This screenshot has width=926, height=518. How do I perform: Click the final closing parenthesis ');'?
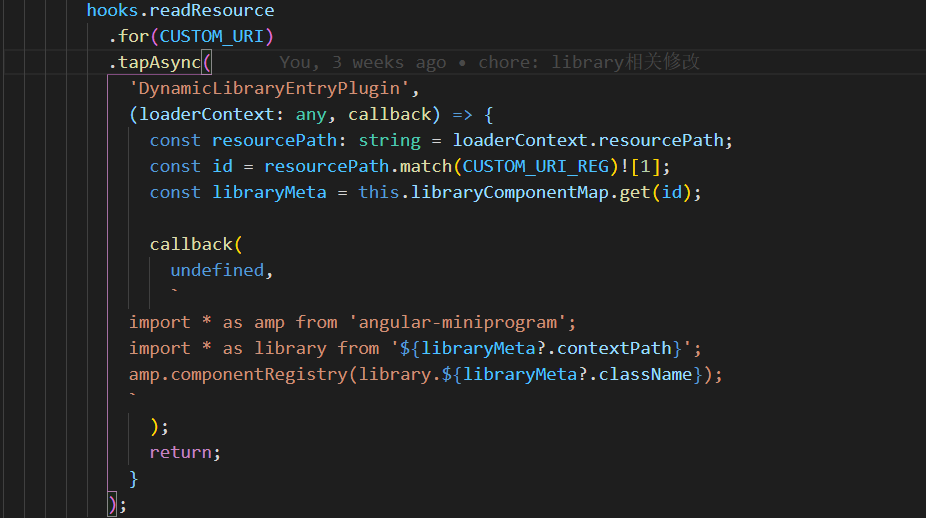pyautogui.click(x=118, y=504)
